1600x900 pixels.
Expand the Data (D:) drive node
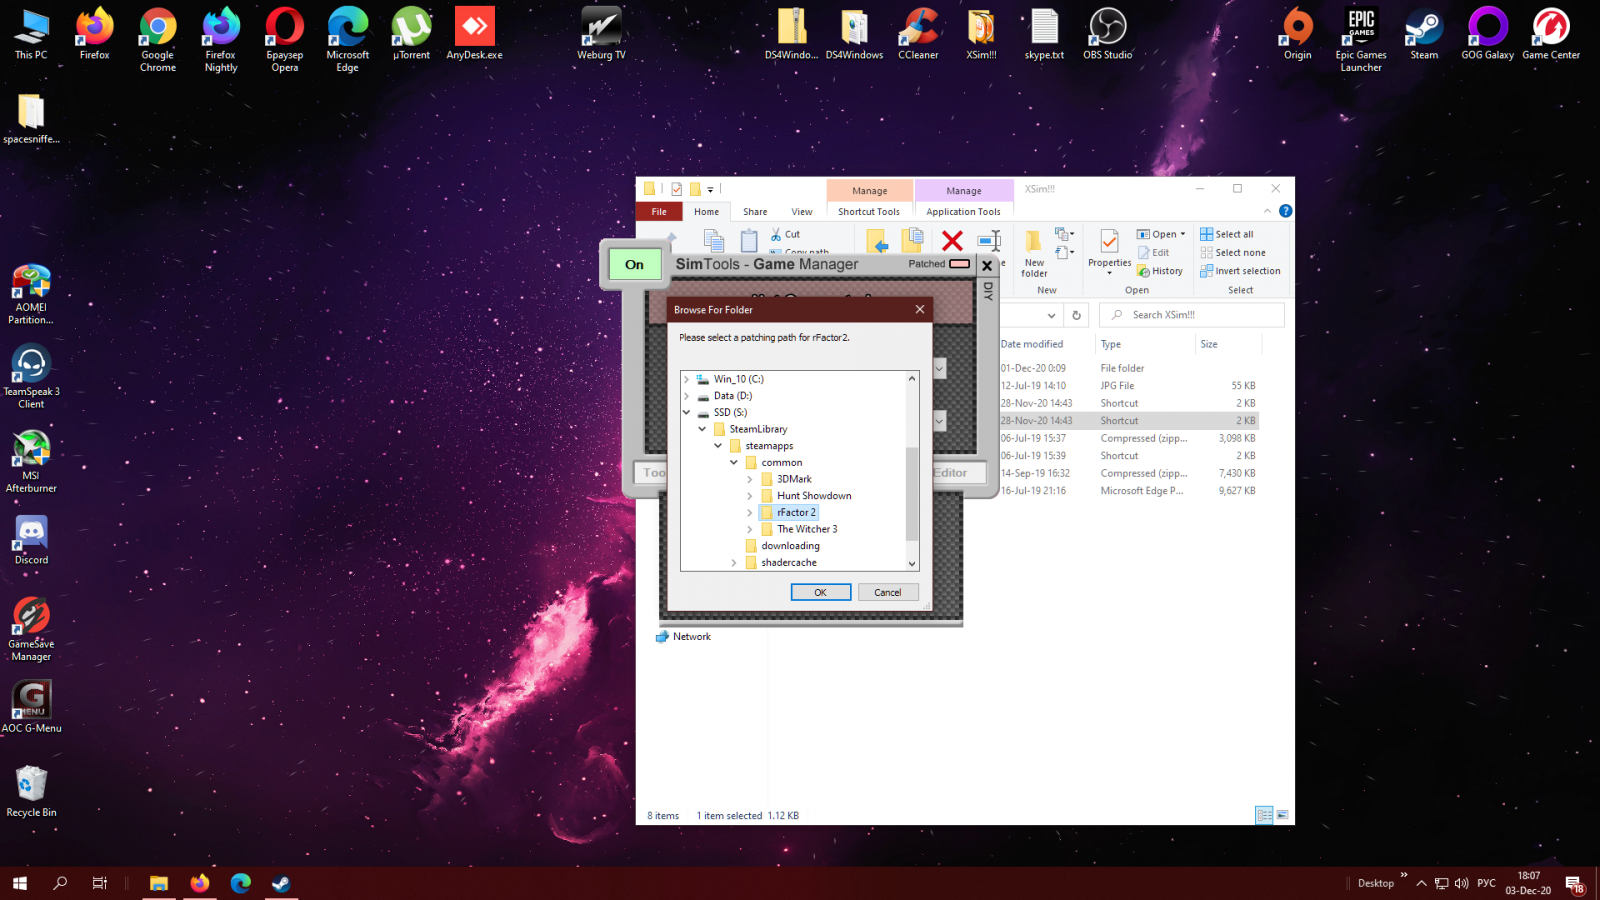[x=686, y=396]
